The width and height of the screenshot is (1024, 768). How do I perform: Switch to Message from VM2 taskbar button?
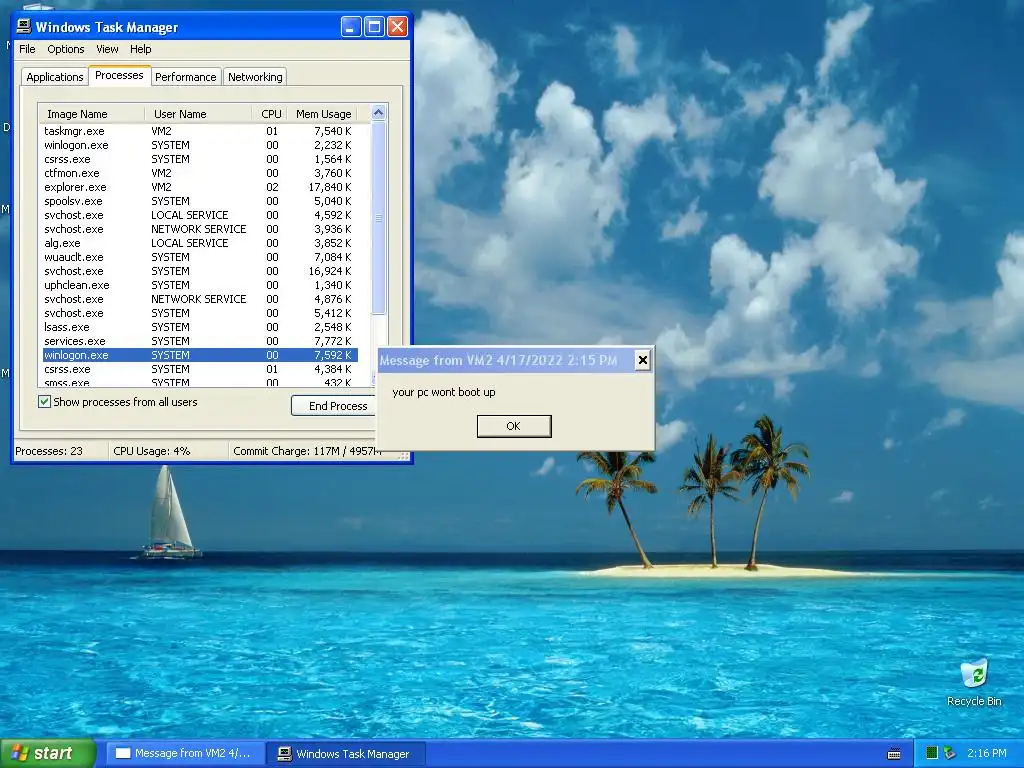coord(185,754)
